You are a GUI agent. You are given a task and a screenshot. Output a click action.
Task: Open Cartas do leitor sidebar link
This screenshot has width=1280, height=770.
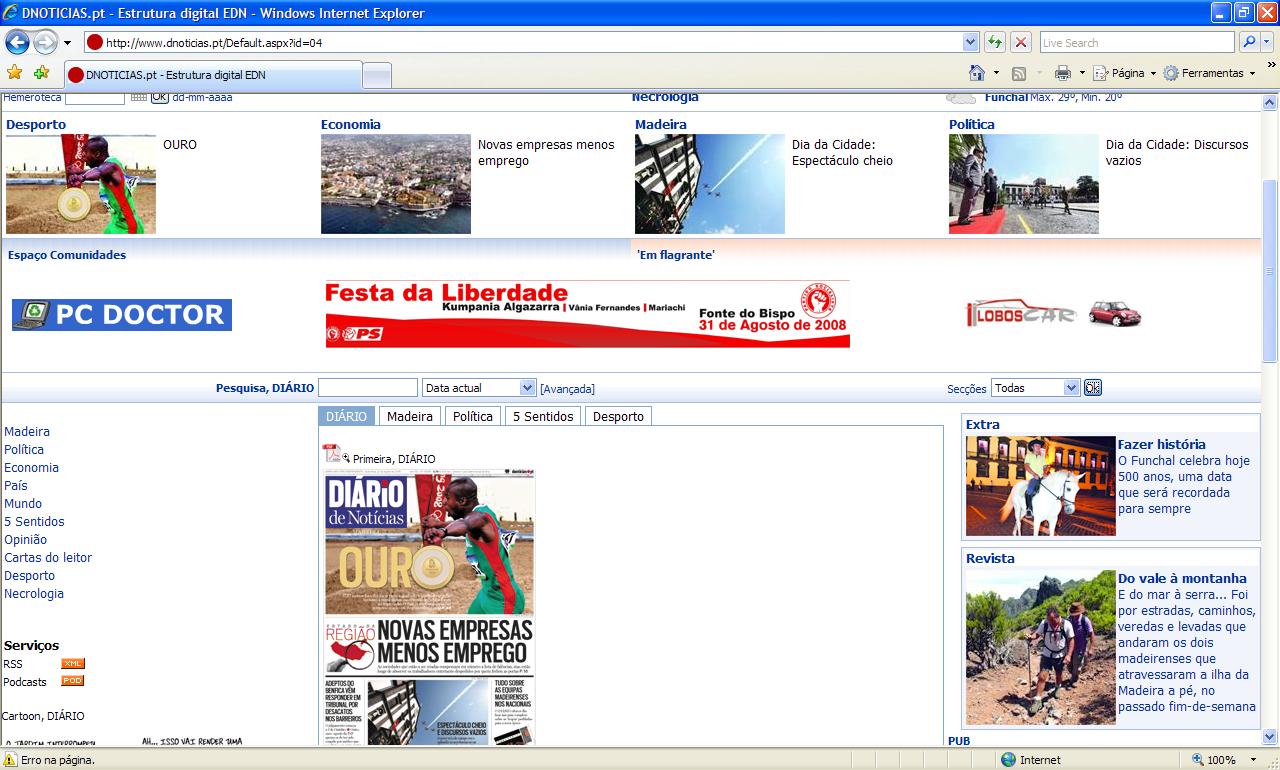coord(48,558)
